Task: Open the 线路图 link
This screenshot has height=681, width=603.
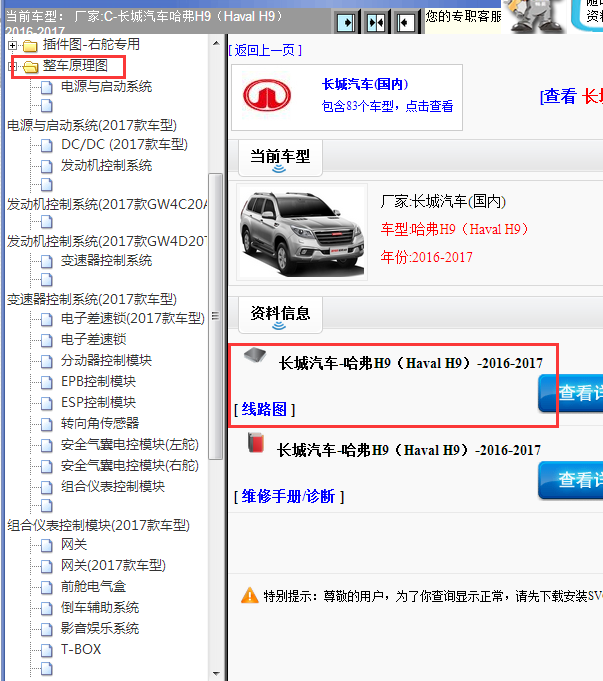Action: (x=264, y=409)
